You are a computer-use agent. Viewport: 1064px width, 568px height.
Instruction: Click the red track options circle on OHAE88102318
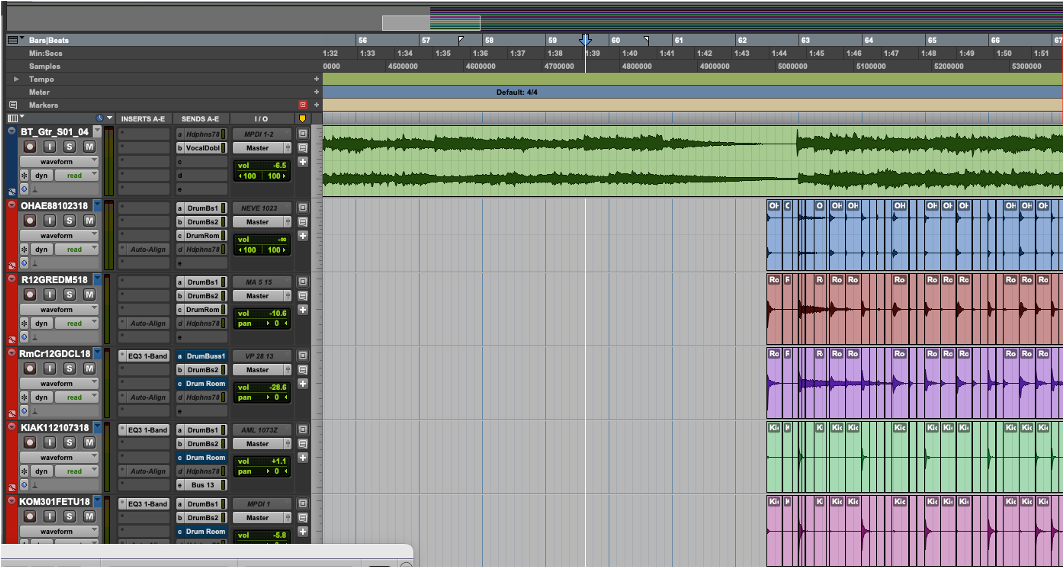(12, 205)
